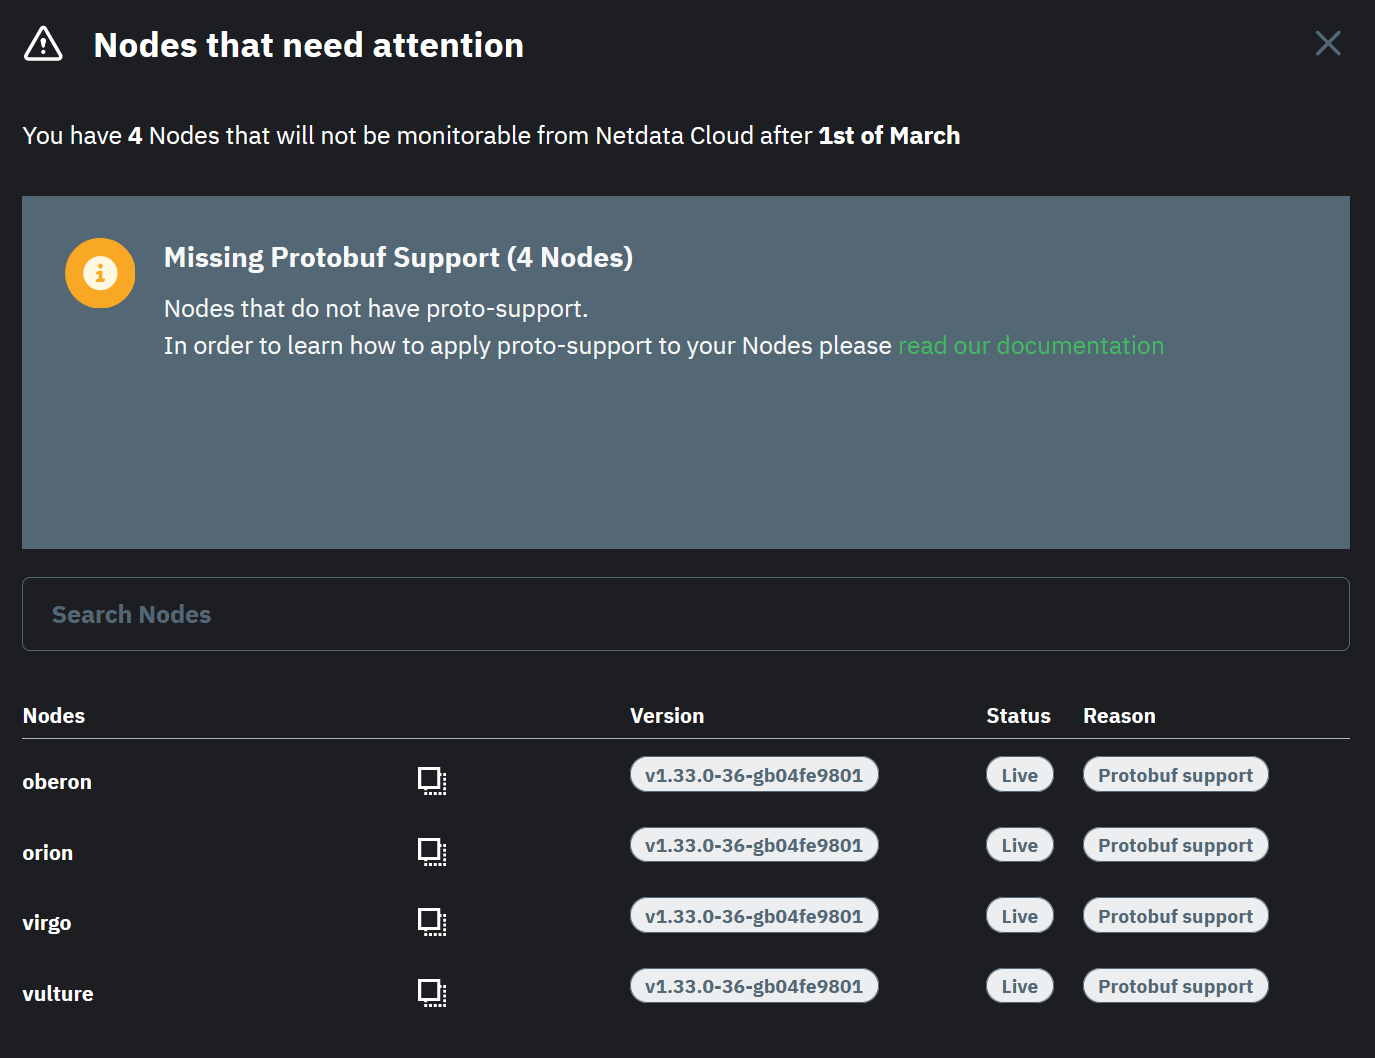
Task: Click the warning triangle icon in the dialog header
Action: (x=42, y=44)
